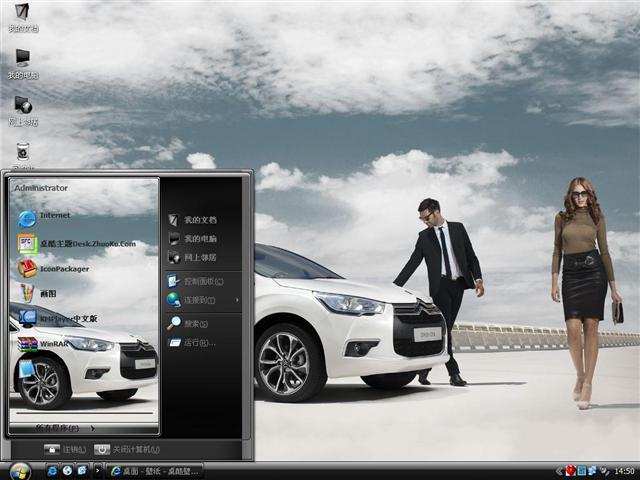The image size is (640, 480).
Task: Open the 画图 Paint program
Action: tap(38, 293)
